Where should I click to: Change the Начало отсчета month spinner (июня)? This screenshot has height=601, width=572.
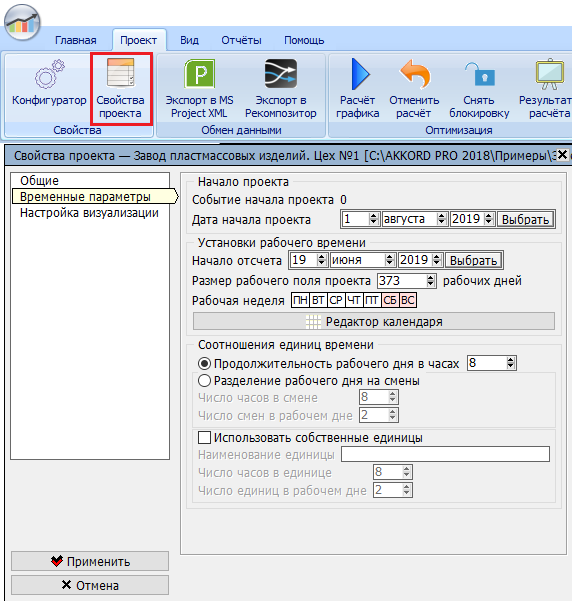pyautogui.click(x=390, y=260)
